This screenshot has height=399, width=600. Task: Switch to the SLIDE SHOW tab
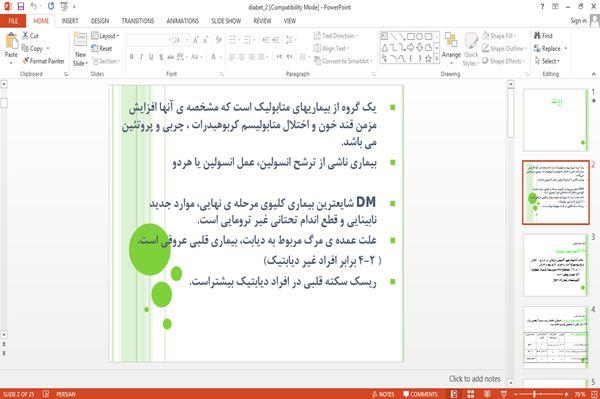[226, 21]
